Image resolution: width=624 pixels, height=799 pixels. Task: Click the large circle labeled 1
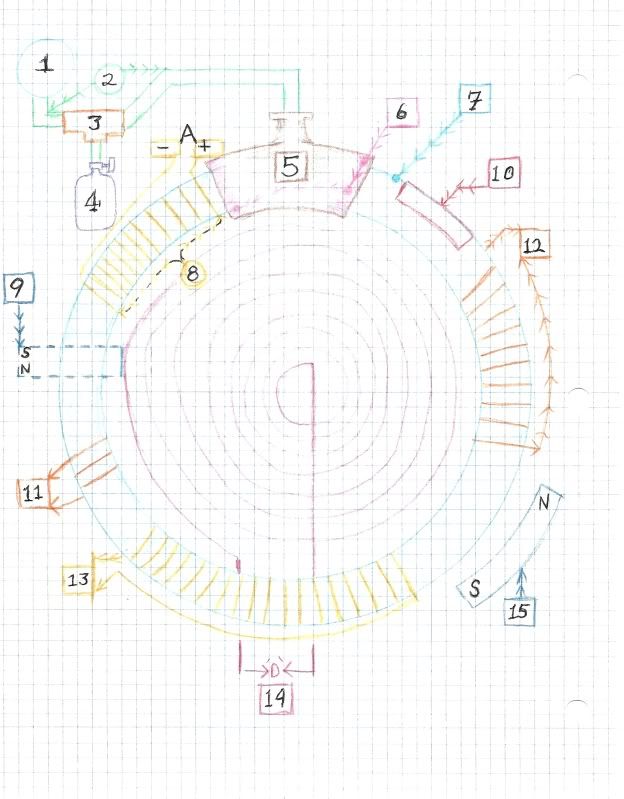(x=43, y=67)
